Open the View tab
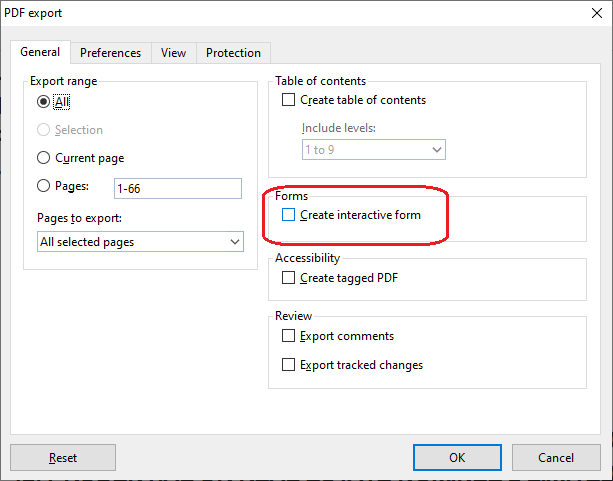This screenshot has width=613, height=481. (173, 53)
